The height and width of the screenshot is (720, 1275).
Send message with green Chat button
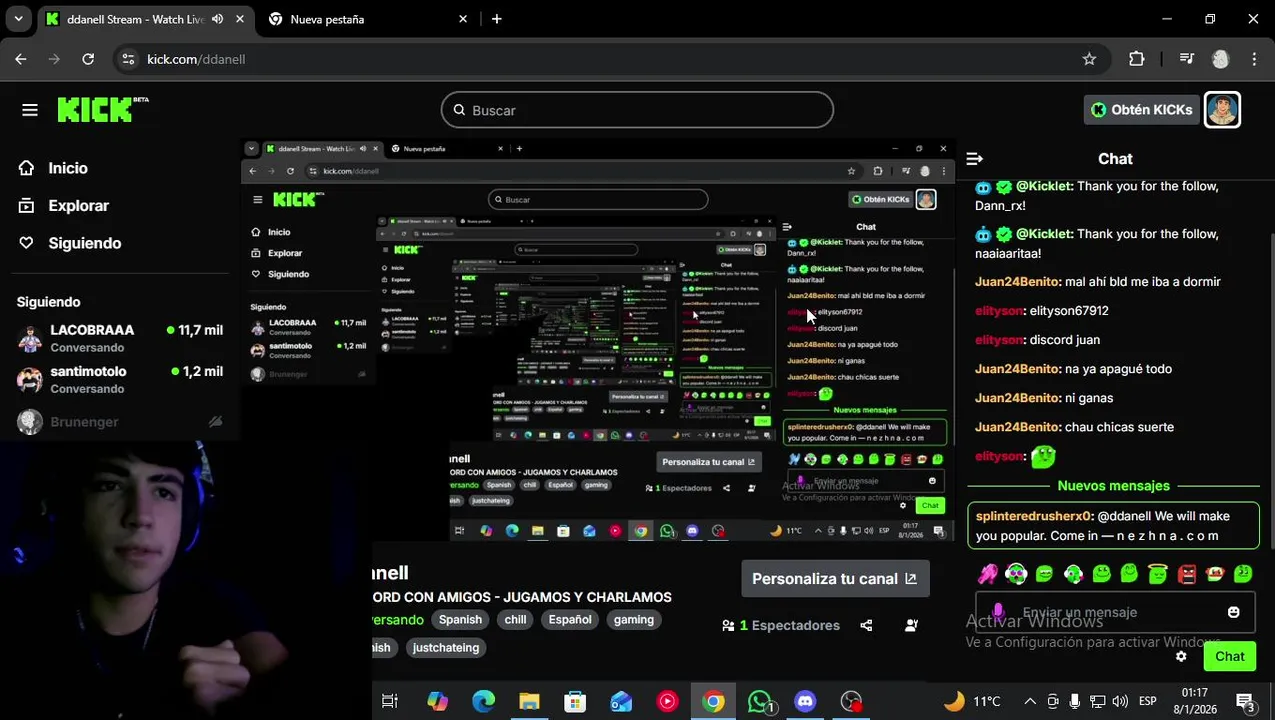(1229, 656)
